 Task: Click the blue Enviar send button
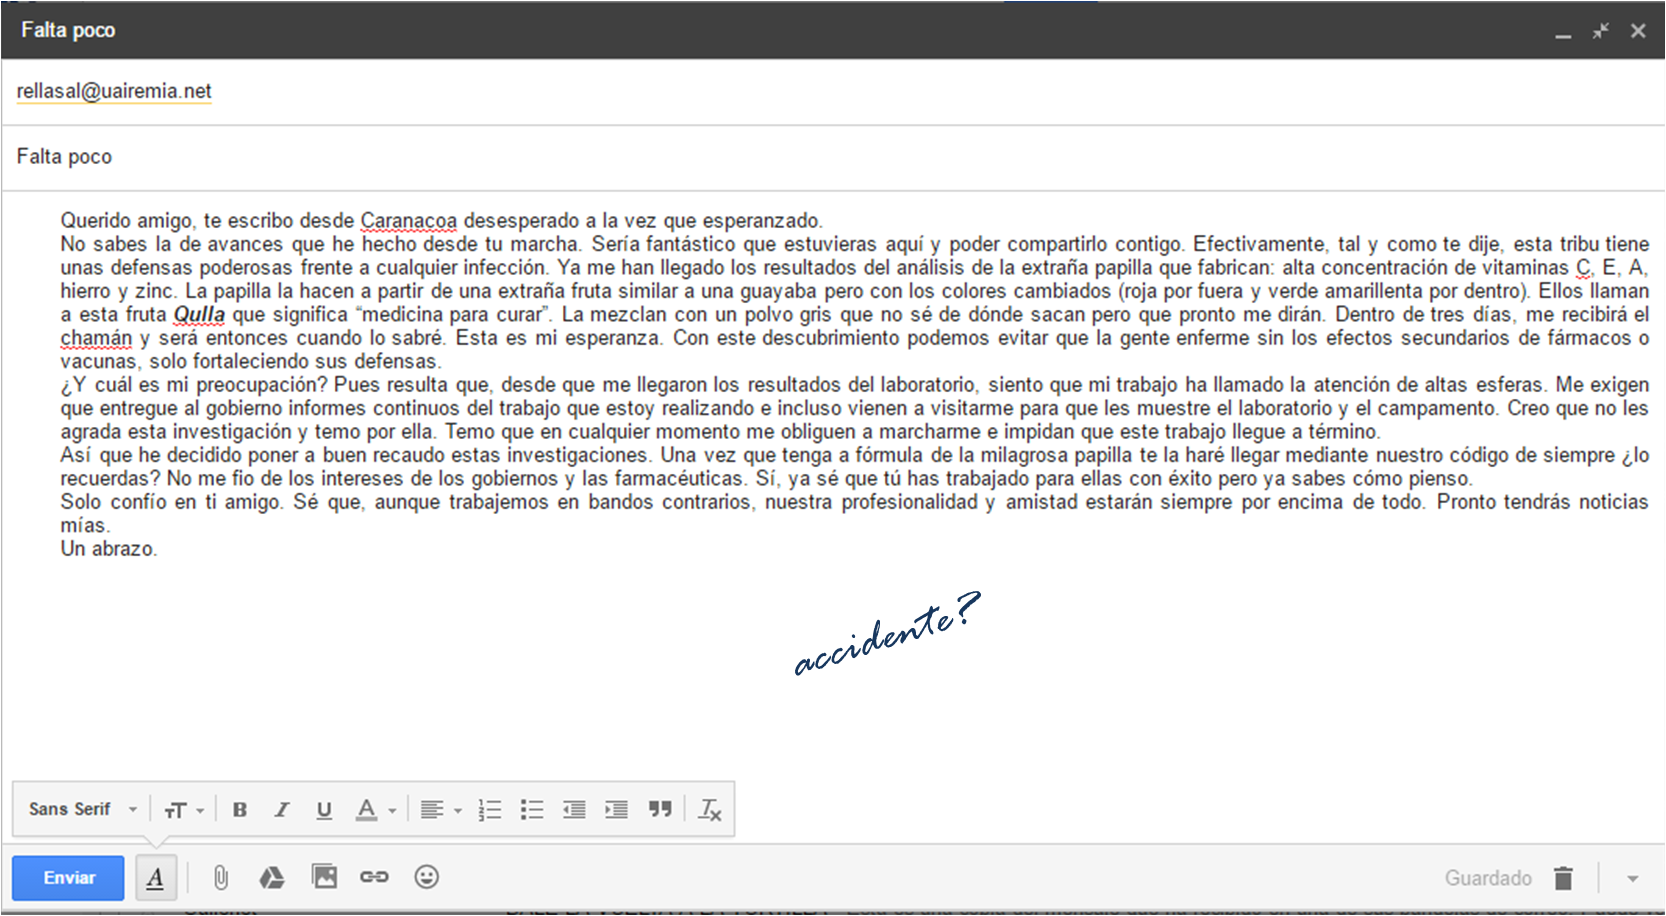[x=68, y=877]
